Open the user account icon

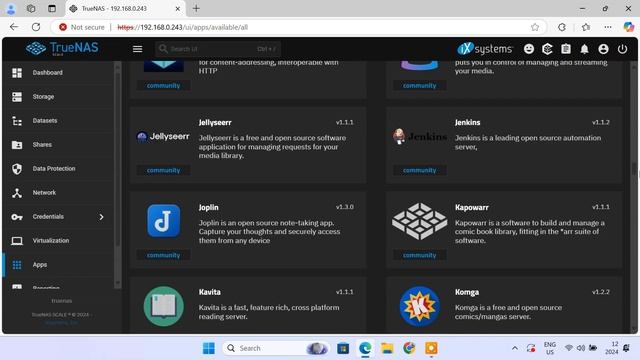[603, 49]
